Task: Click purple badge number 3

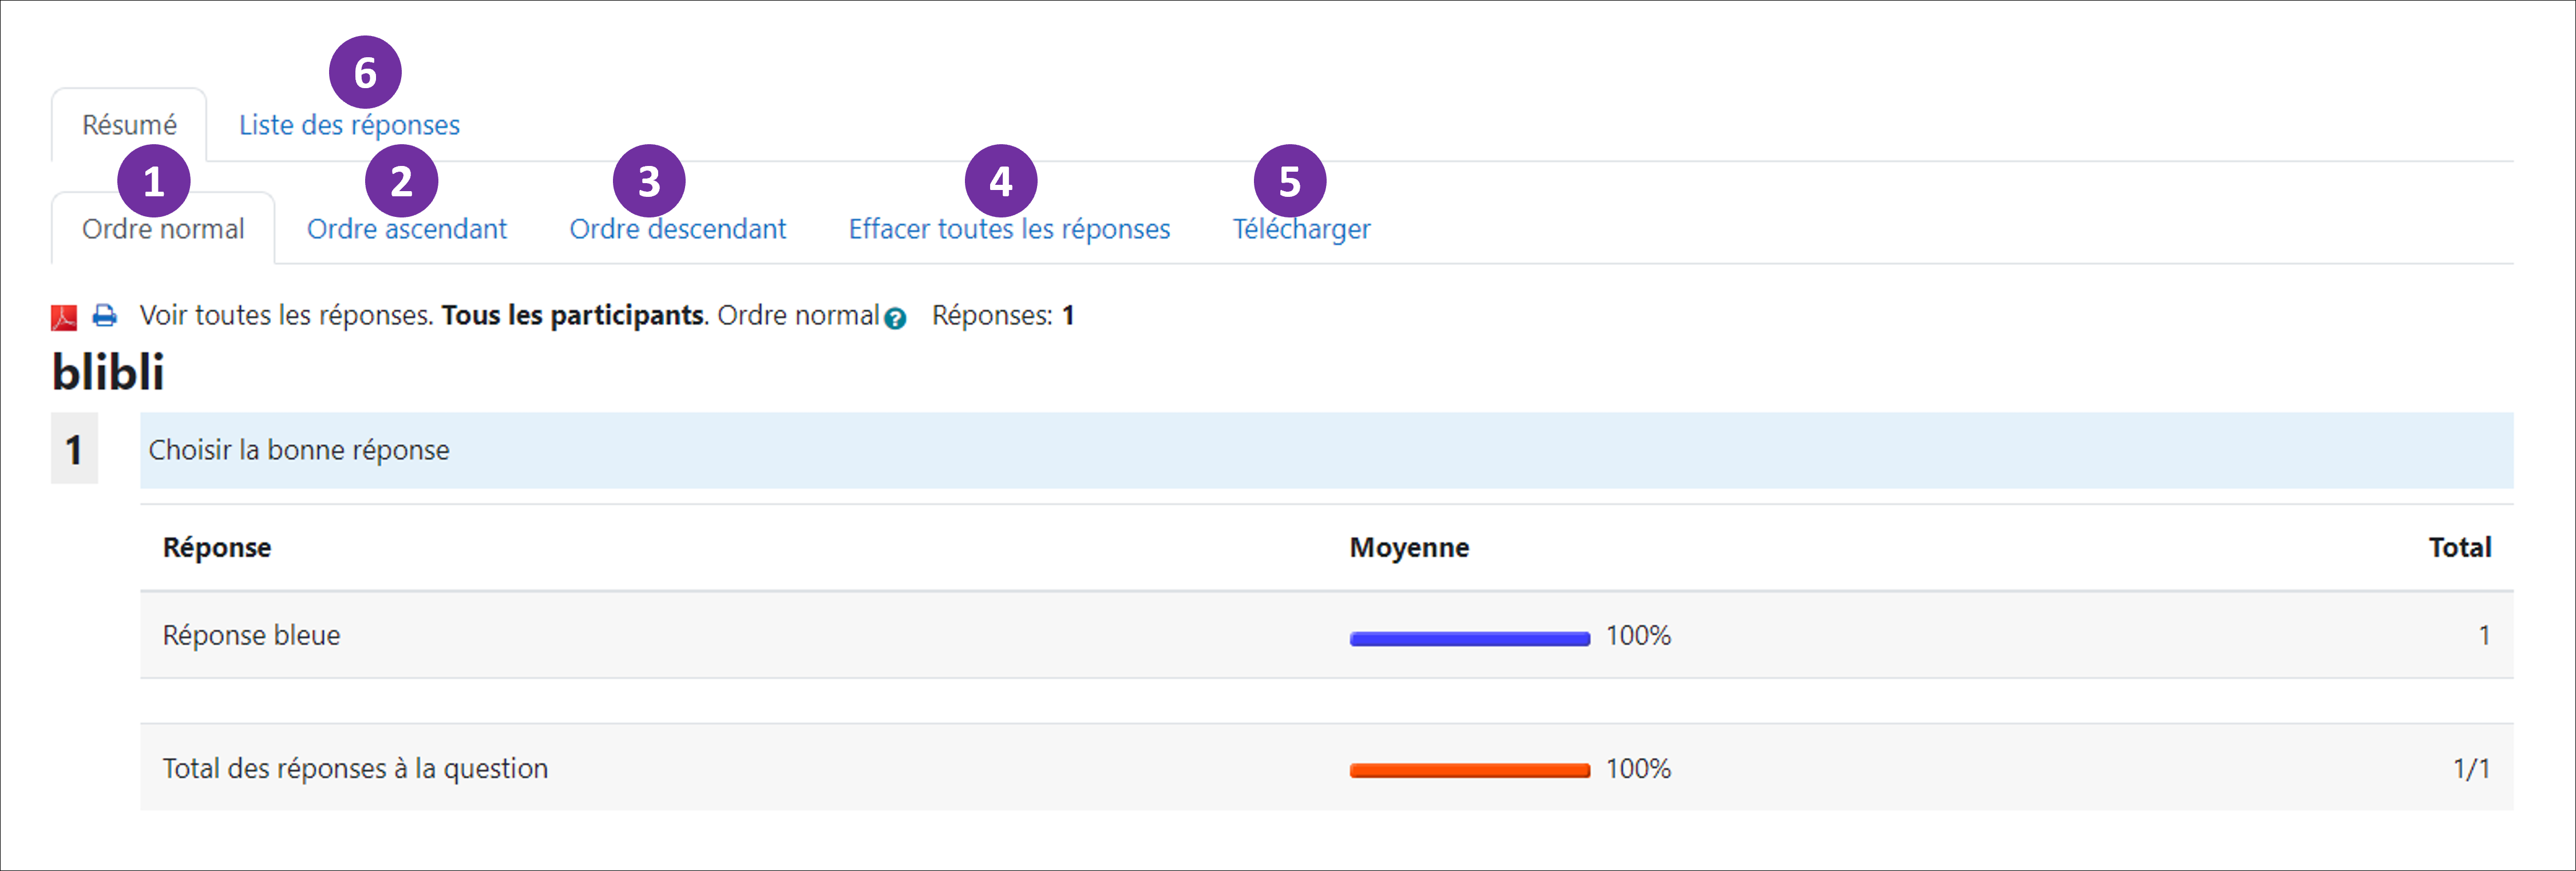Action: point(649,181)
